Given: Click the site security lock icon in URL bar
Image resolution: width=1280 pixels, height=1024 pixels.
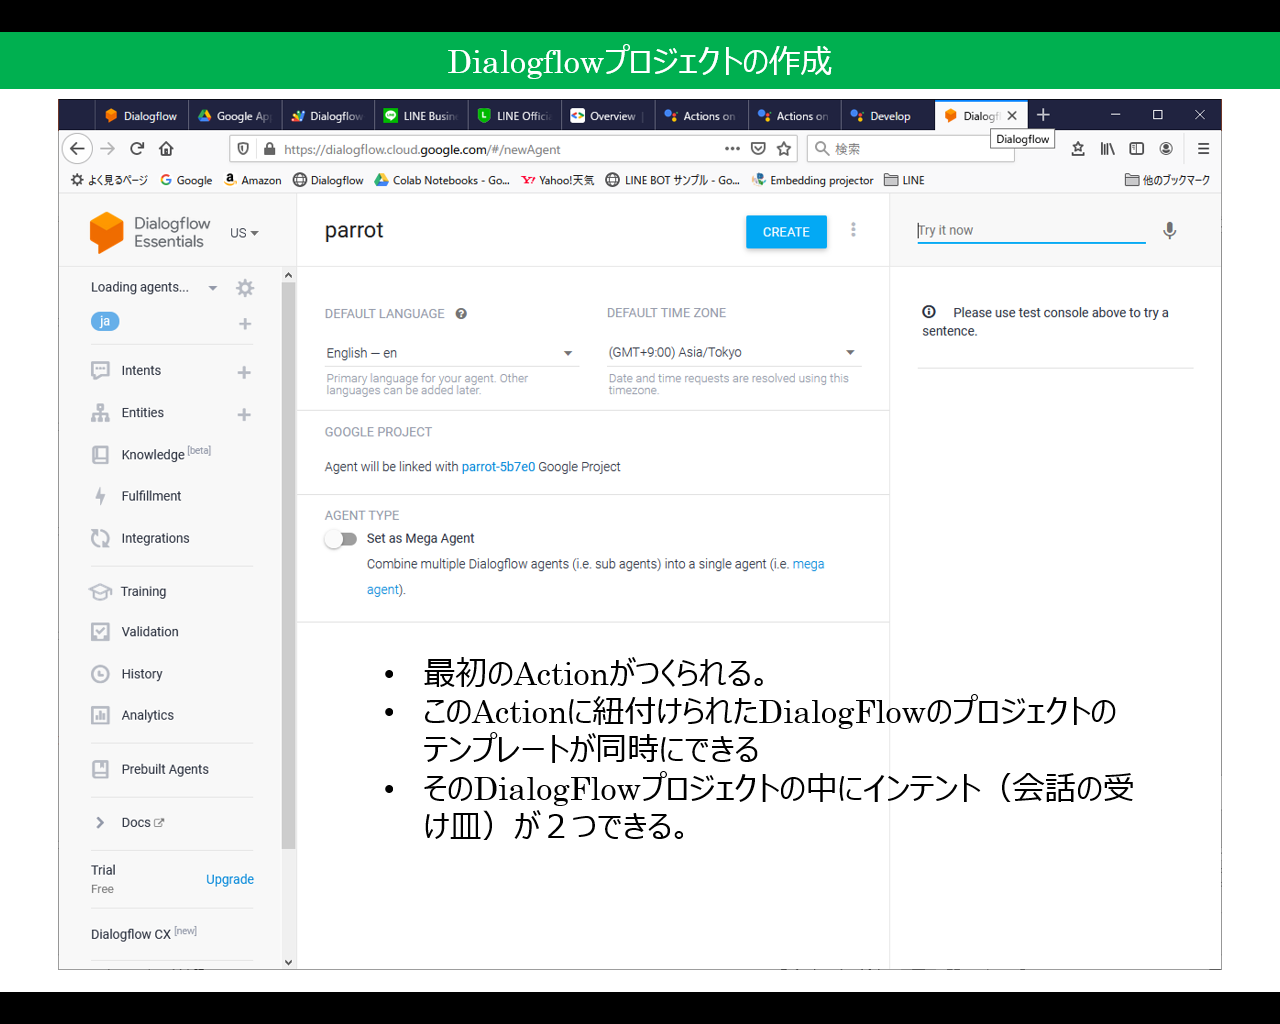Looking at the screenshot, I should point(269,149).
